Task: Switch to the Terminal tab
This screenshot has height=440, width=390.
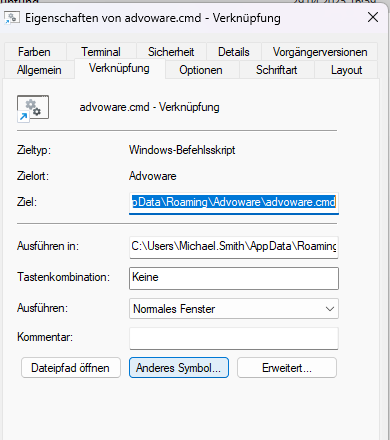Action: tap(101, 52)
